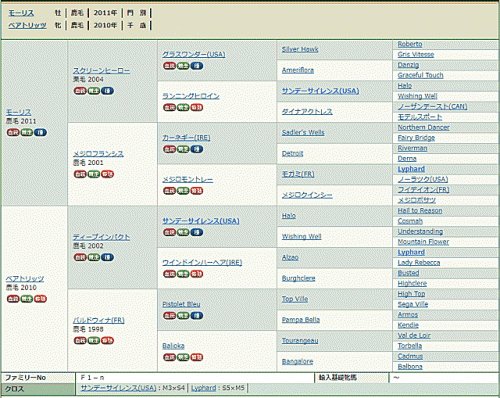Open the Detroit link
Image resolution: width=500 pixels, height=398 pixels.
292,153
